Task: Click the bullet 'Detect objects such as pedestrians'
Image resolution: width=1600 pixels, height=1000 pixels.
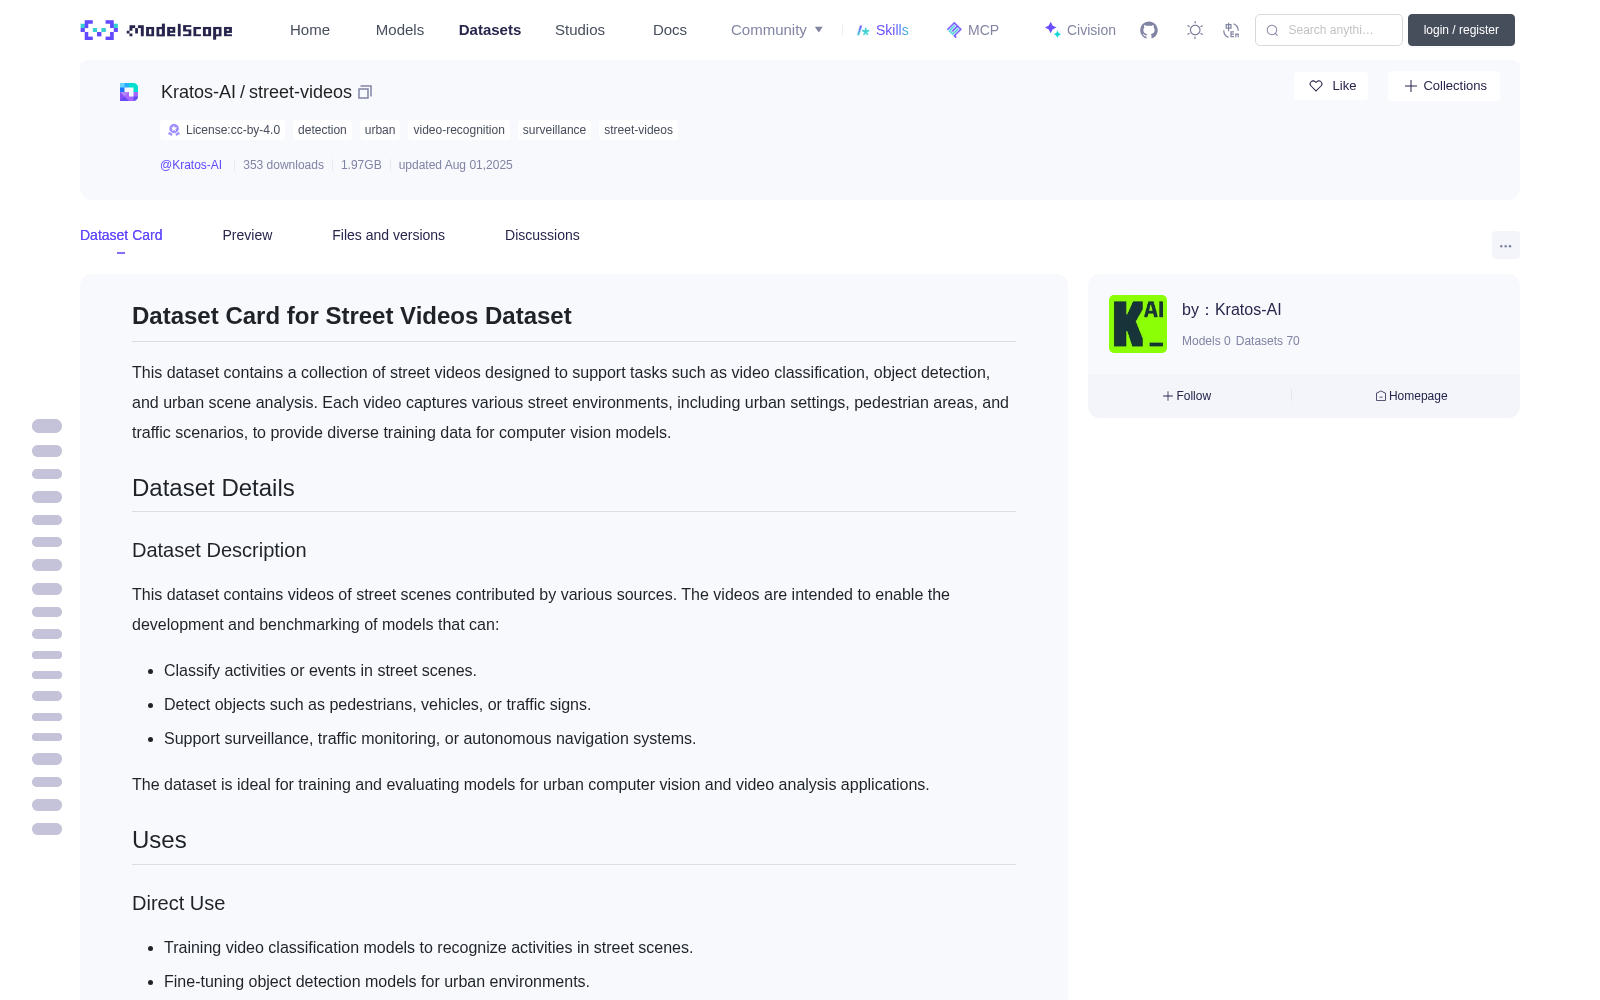Action: (377, 705)
